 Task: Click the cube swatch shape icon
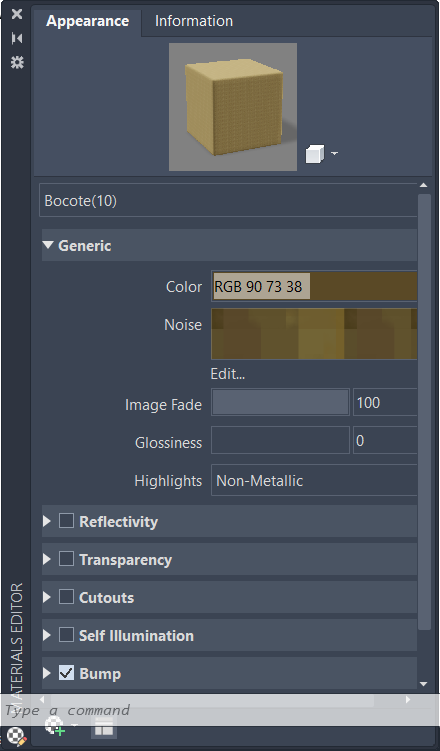pyautogui.click(x=315, y=154)
